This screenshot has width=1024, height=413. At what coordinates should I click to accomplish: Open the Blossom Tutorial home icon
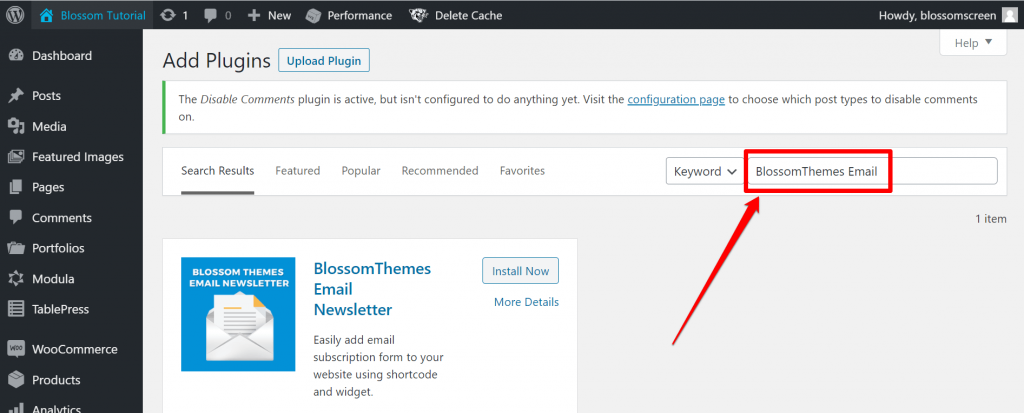pos(46,15)
